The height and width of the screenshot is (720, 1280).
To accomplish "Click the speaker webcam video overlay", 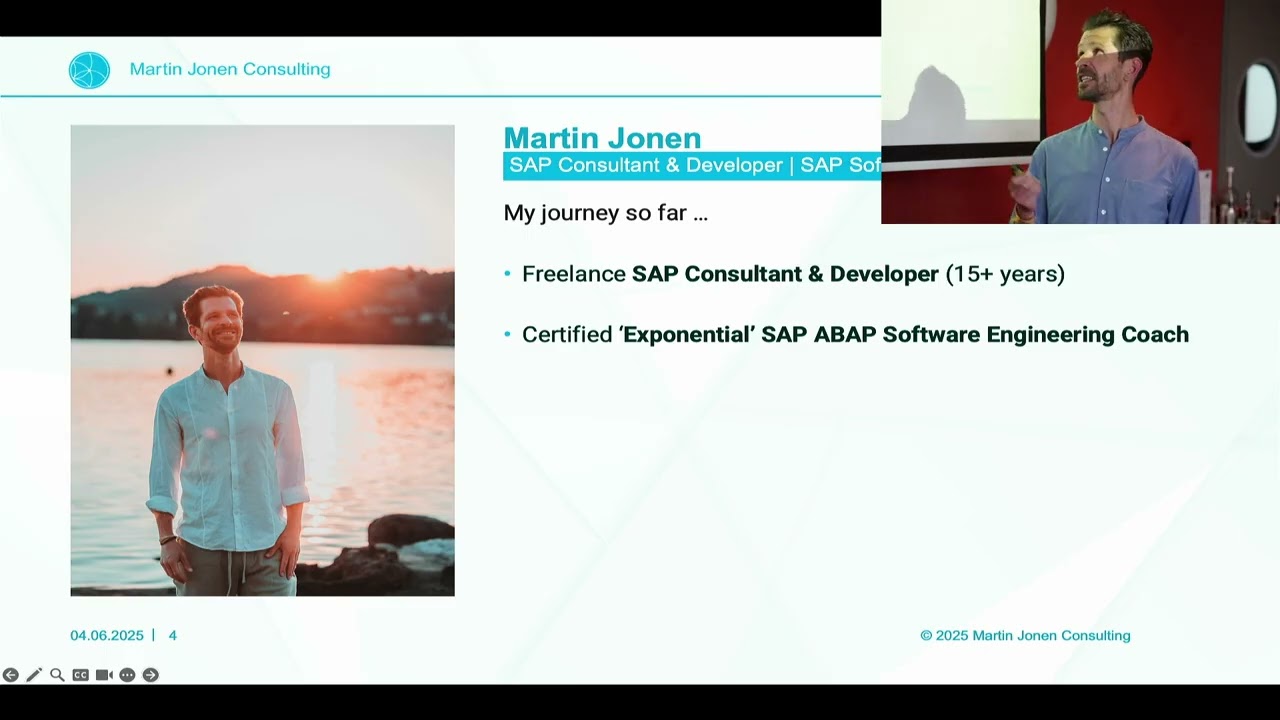I will [1080, 112].
